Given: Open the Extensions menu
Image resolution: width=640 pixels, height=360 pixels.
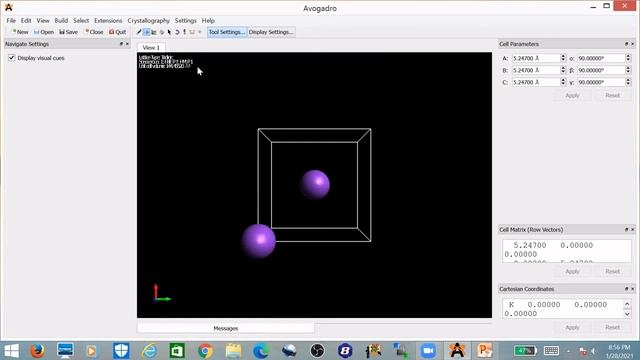Looking at the screenshot, I should point(108,20).
